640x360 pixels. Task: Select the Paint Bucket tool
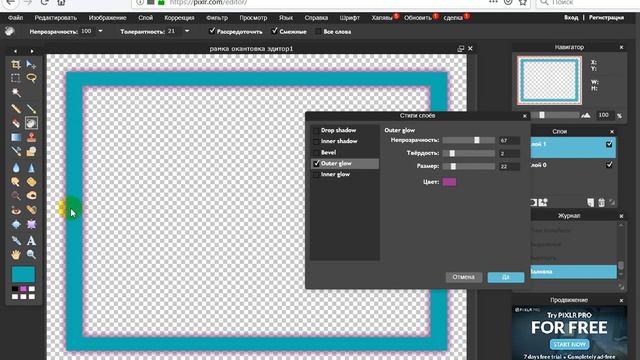(31, 123)
